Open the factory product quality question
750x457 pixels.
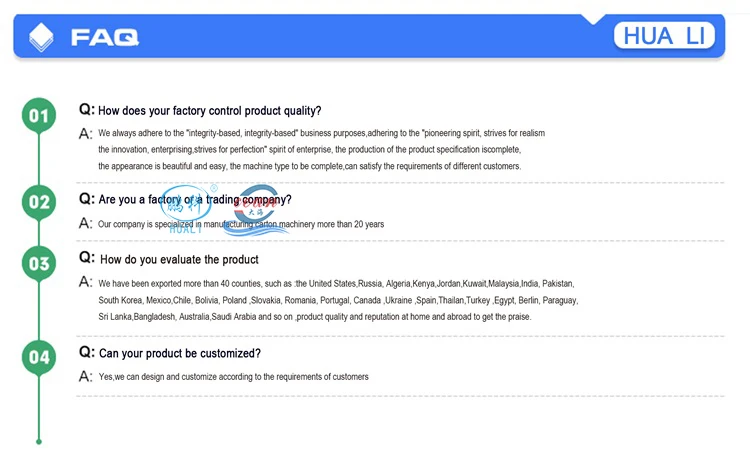point(209,111)
